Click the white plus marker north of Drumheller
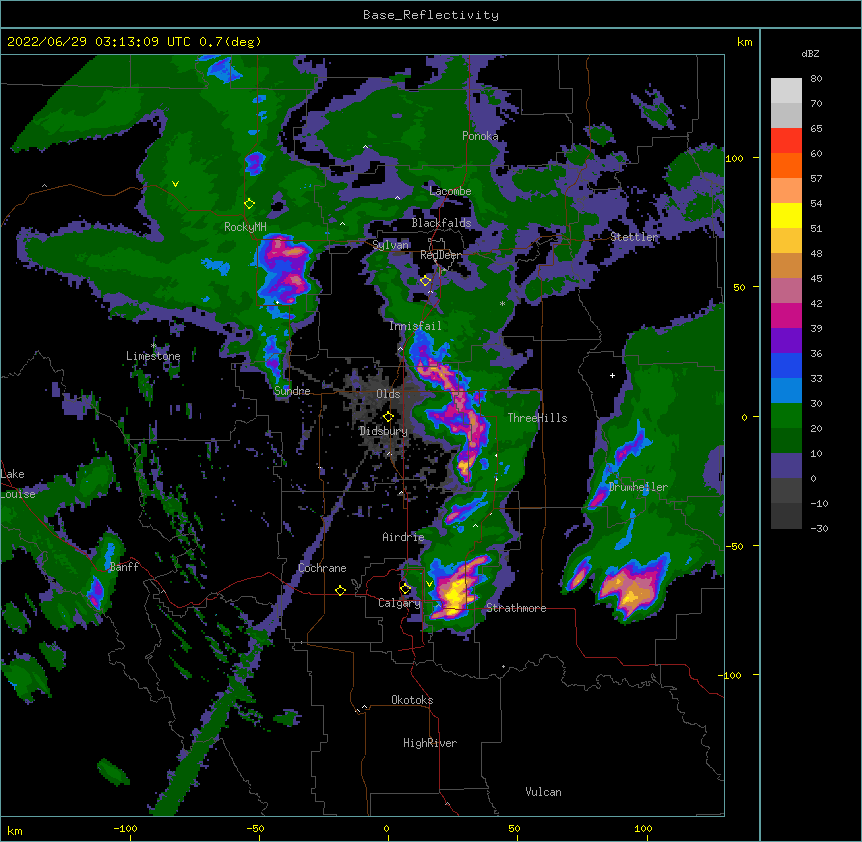 612,375
